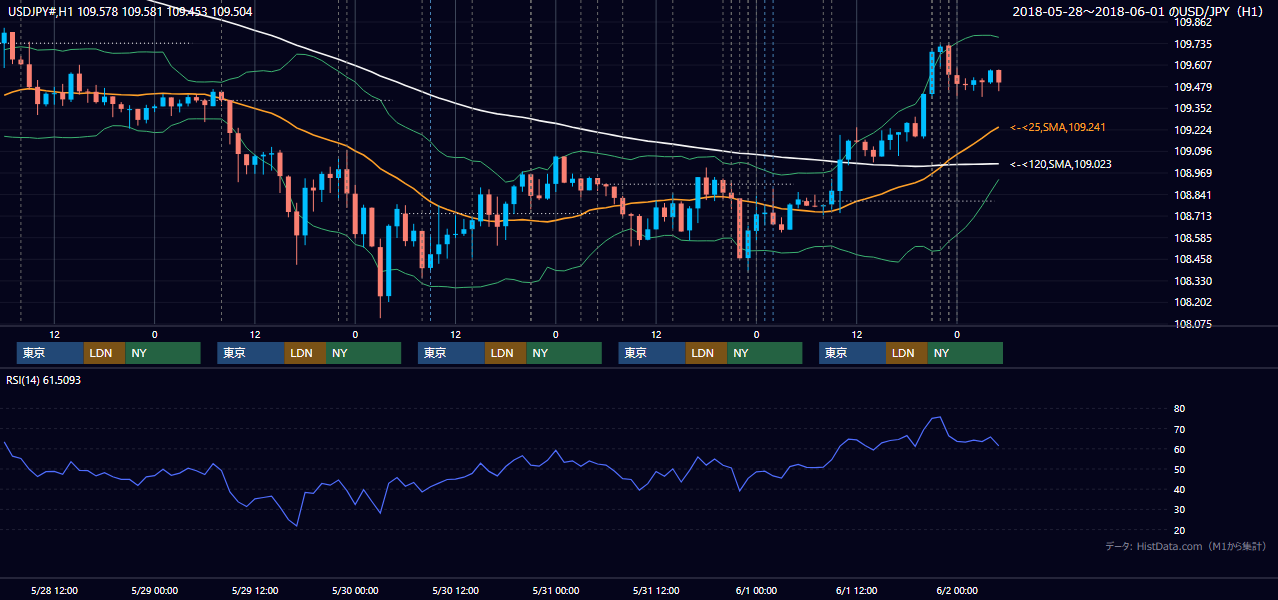Click the 6/2 00:00 time axis label
This screenshot has height=600, width=1278.
click(957, 590)
